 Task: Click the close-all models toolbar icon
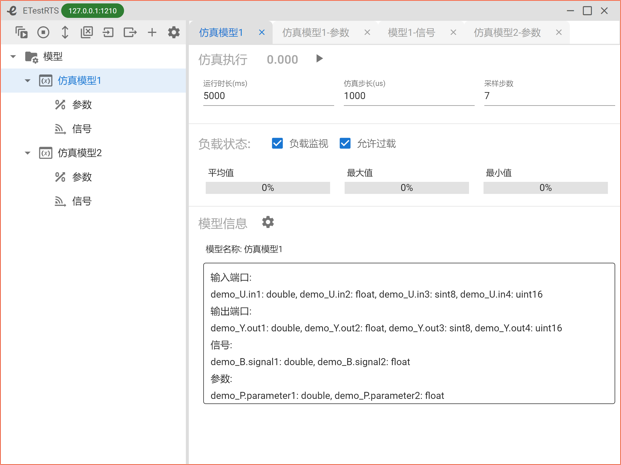pos(87,32)
